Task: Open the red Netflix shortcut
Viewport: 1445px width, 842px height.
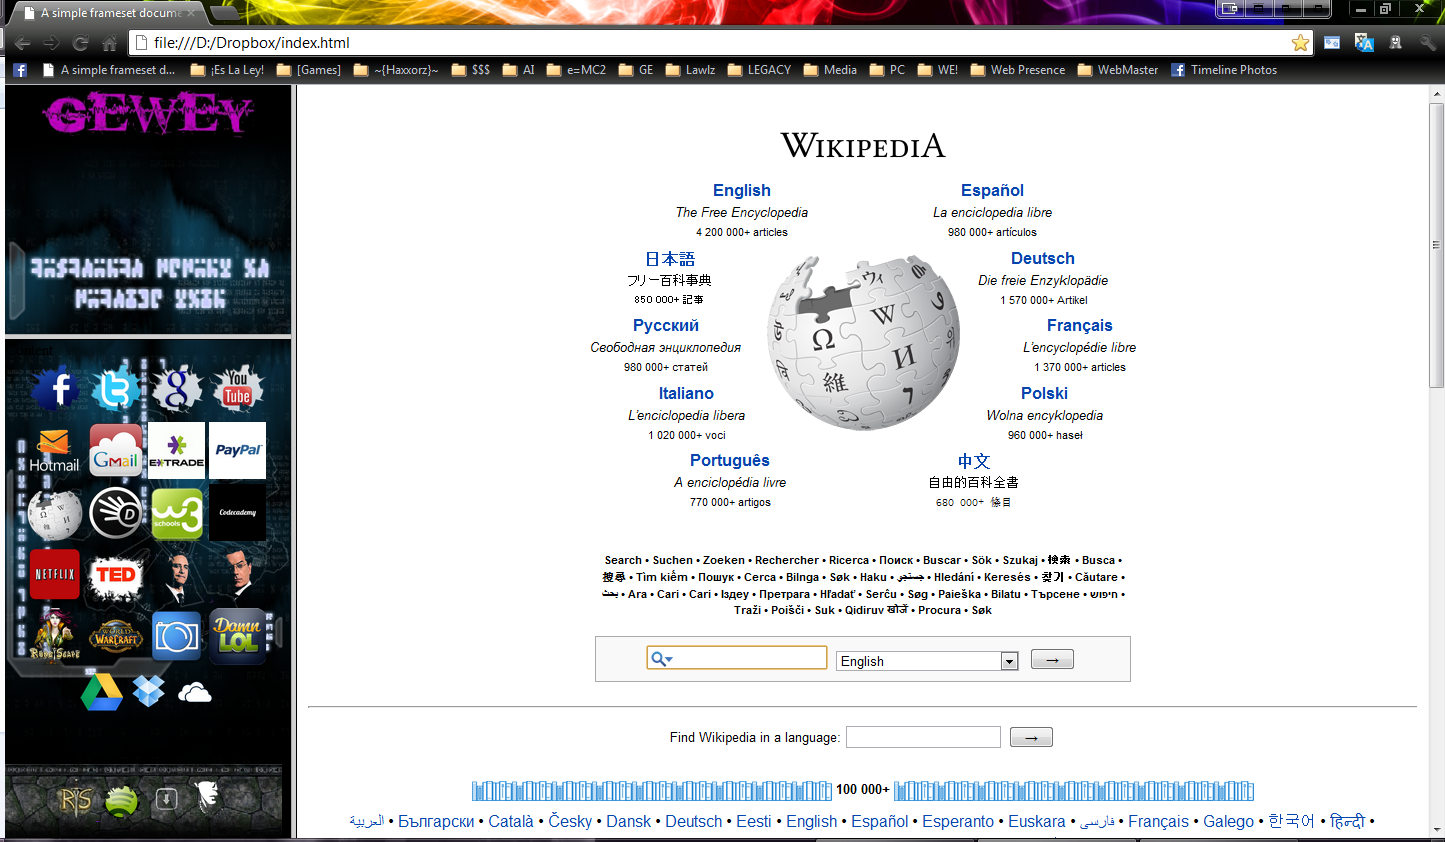Action: point(55,574)
